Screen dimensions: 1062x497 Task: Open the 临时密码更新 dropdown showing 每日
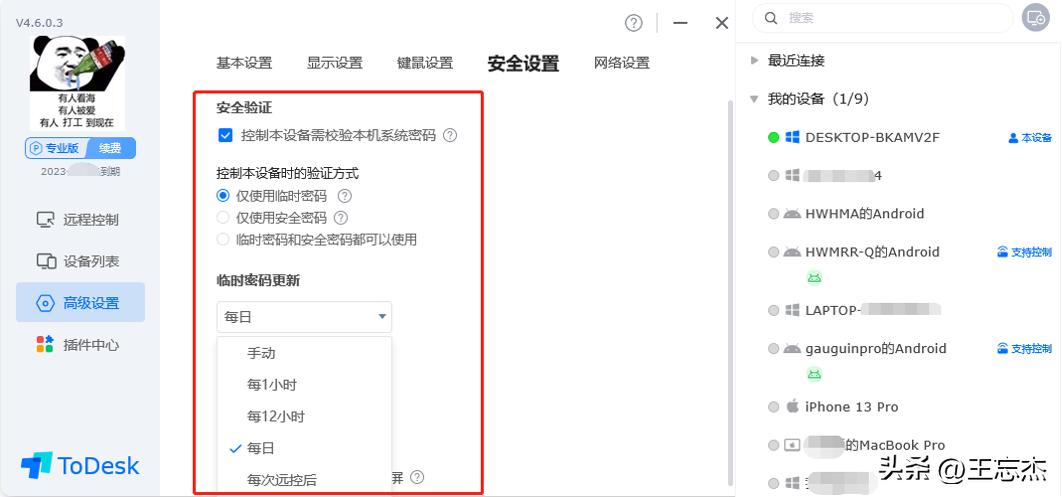pyautogui.click(x=304, y=317)
